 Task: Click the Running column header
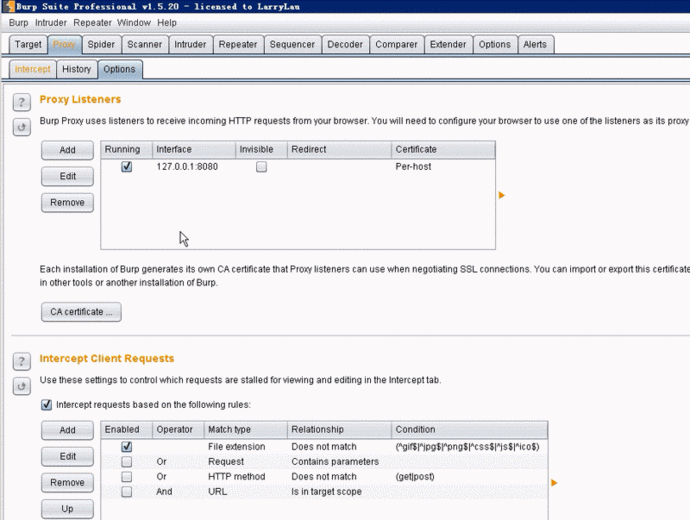[x=127, y=150]
